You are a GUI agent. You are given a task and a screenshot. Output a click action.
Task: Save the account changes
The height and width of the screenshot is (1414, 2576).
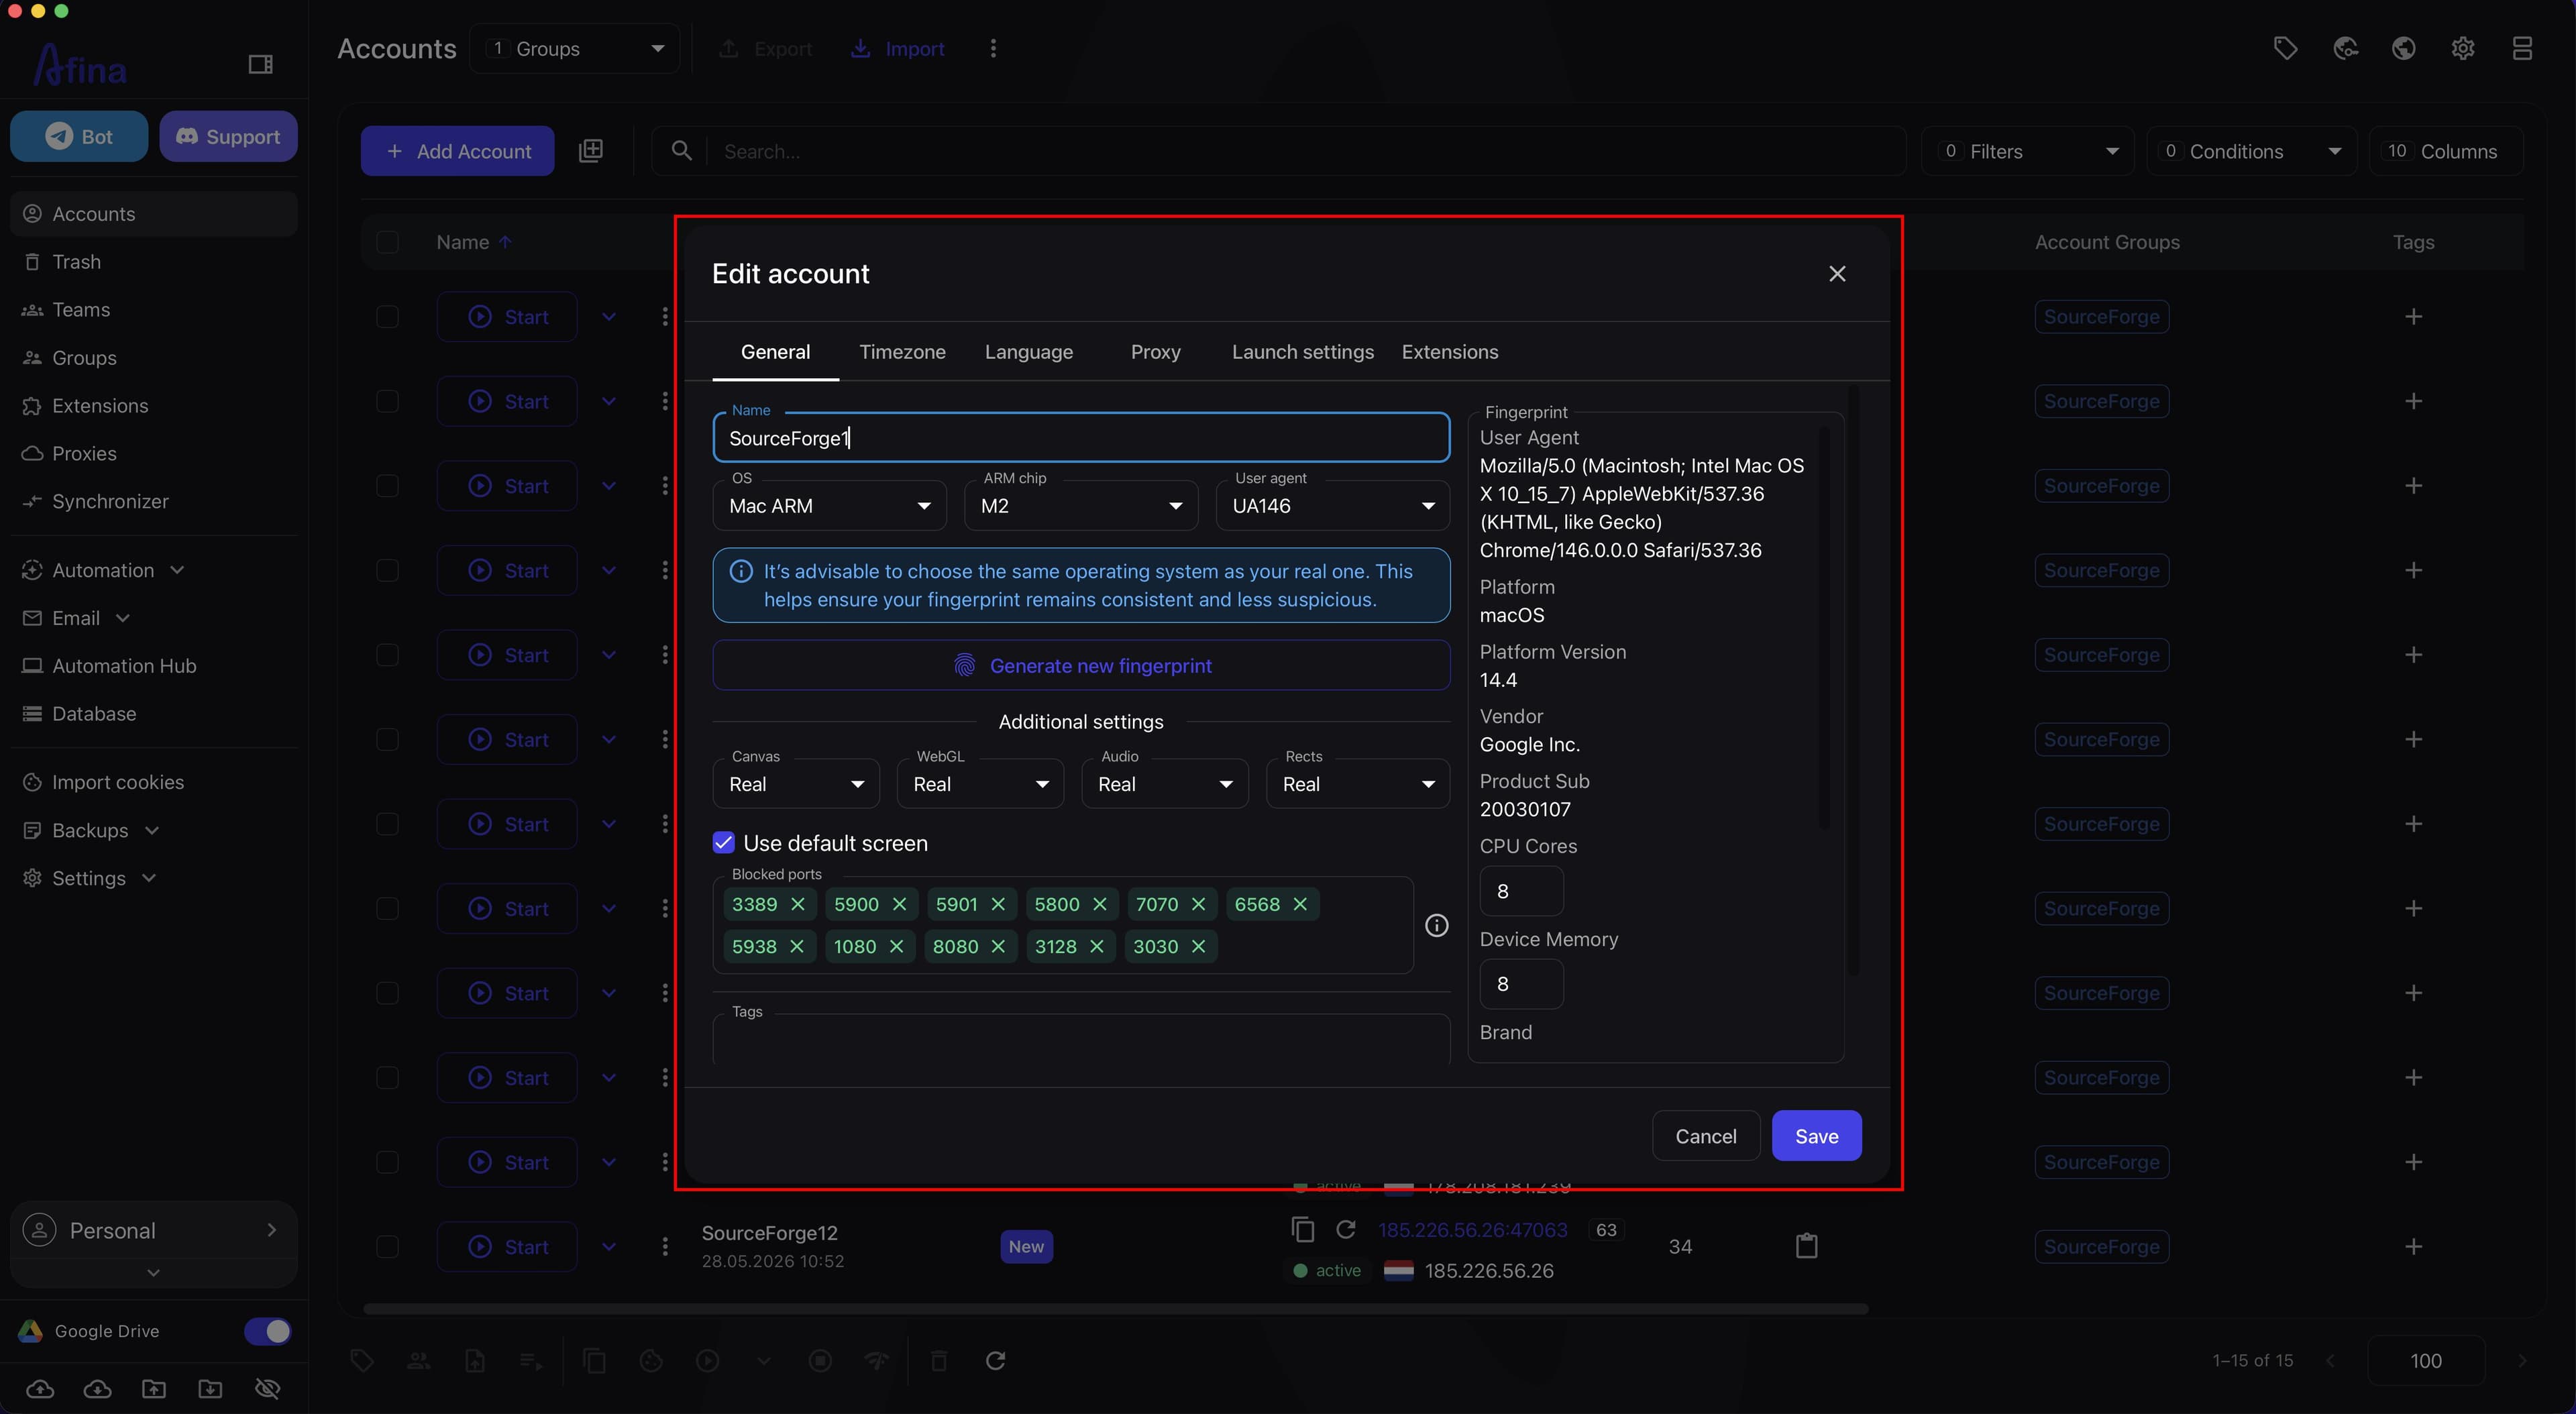[1817, 1136]
